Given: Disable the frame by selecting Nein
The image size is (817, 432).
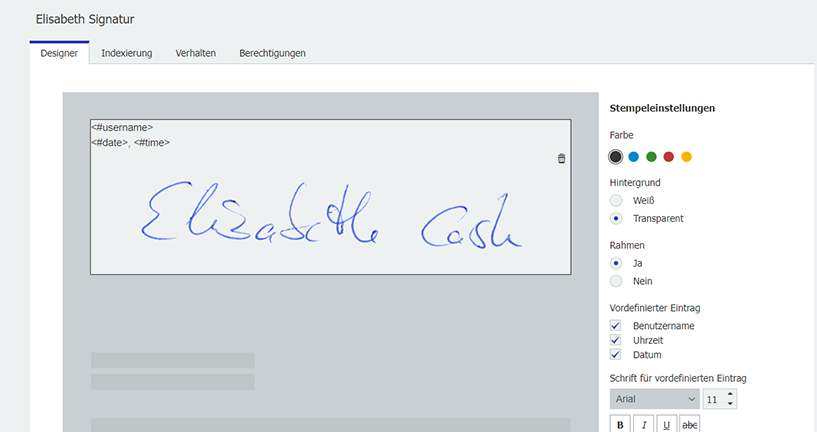Looking at the screenshot, I should click(616, 281).
